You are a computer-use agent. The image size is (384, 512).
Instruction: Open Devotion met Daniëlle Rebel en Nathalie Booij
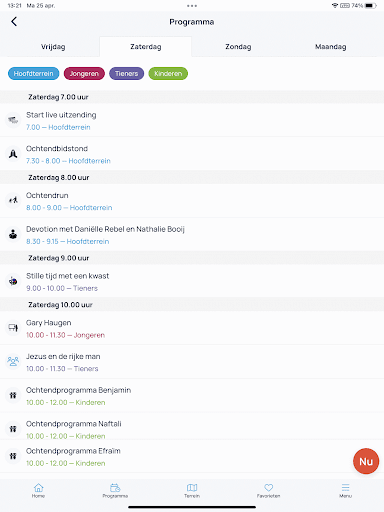(192, 235)
